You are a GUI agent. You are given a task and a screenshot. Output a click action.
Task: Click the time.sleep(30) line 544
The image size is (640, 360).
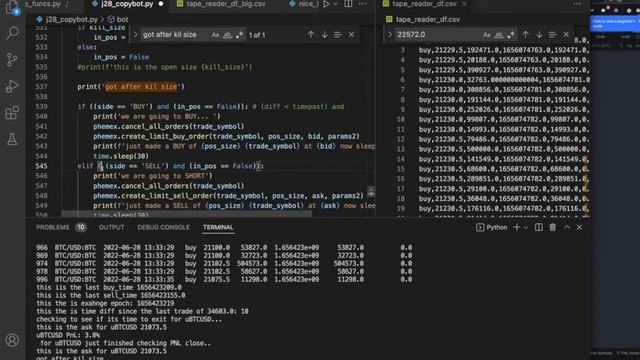[121, 156]
